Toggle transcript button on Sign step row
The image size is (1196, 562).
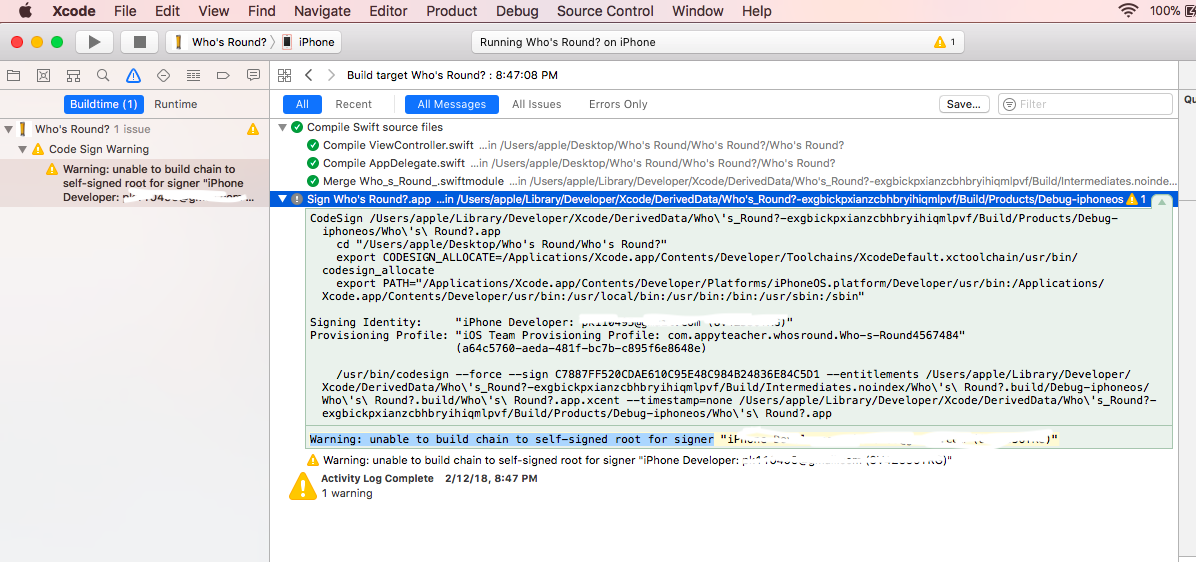1162,201
